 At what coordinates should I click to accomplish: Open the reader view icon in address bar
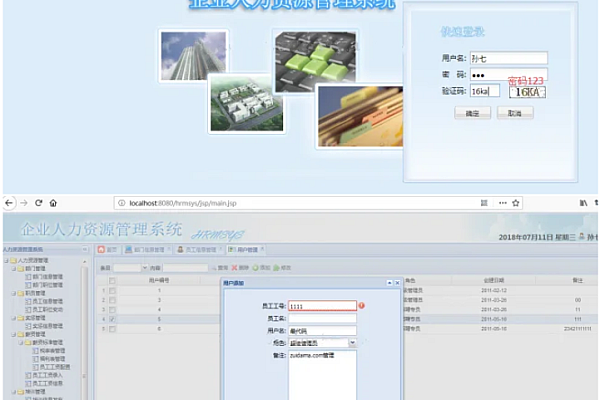(484, 203)
